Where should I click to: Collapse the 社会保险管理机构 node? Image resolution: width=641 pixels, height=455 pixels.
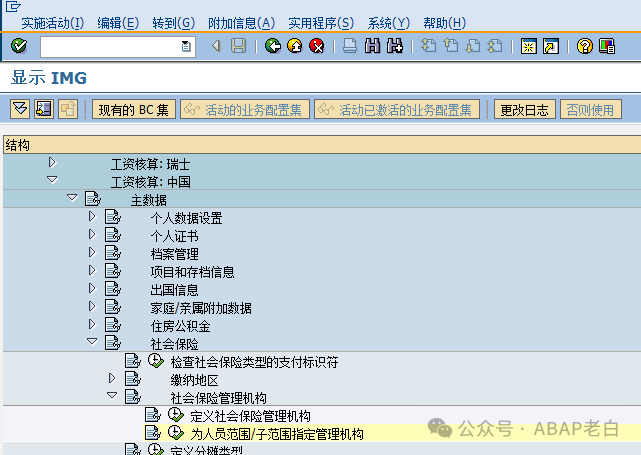click(112, 395)
